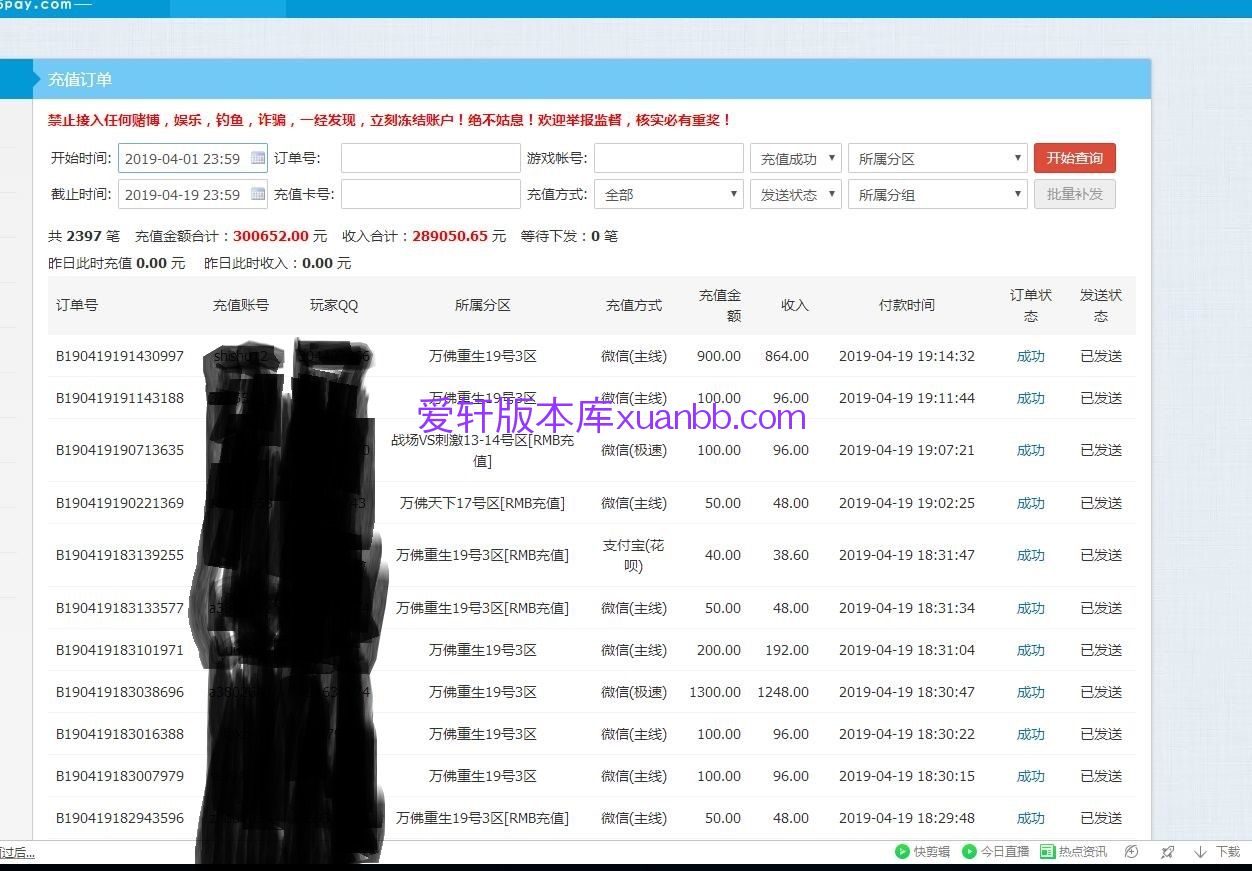Click 成功 status link for order B190419191430997
Viewport: 1252px width, 871px height.
[x=1030, y=356]
